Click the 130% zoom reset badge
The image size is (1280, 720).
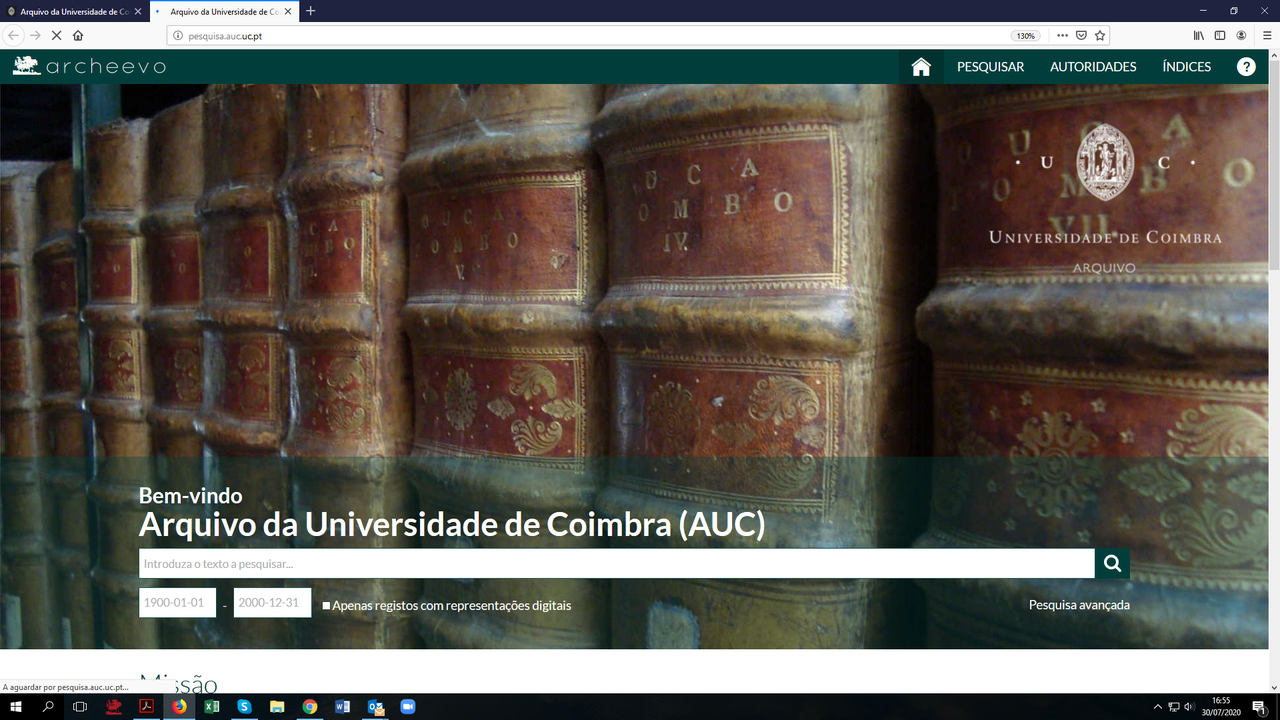coord(1025,35)
